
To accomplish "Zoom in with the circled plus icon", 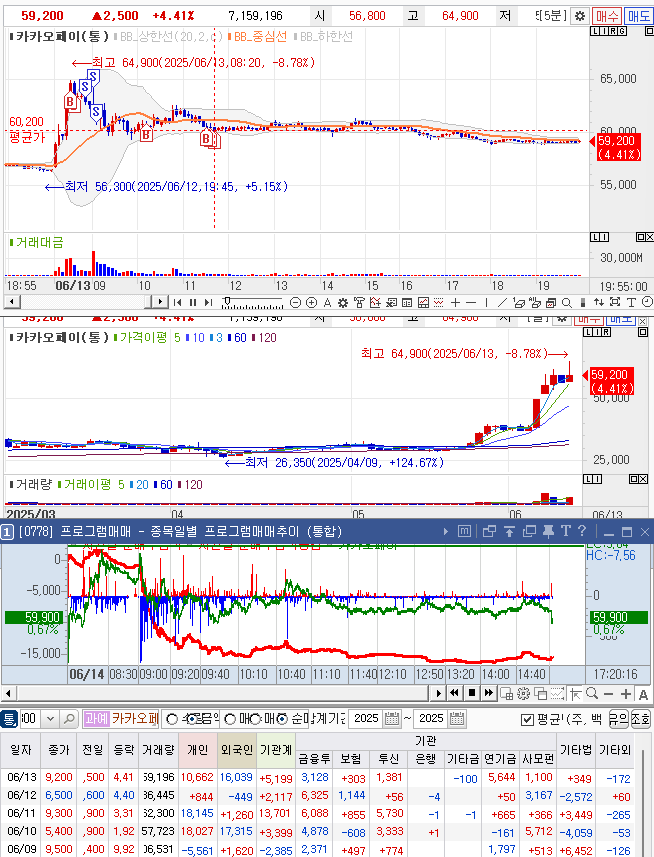I will click(311, 302).
